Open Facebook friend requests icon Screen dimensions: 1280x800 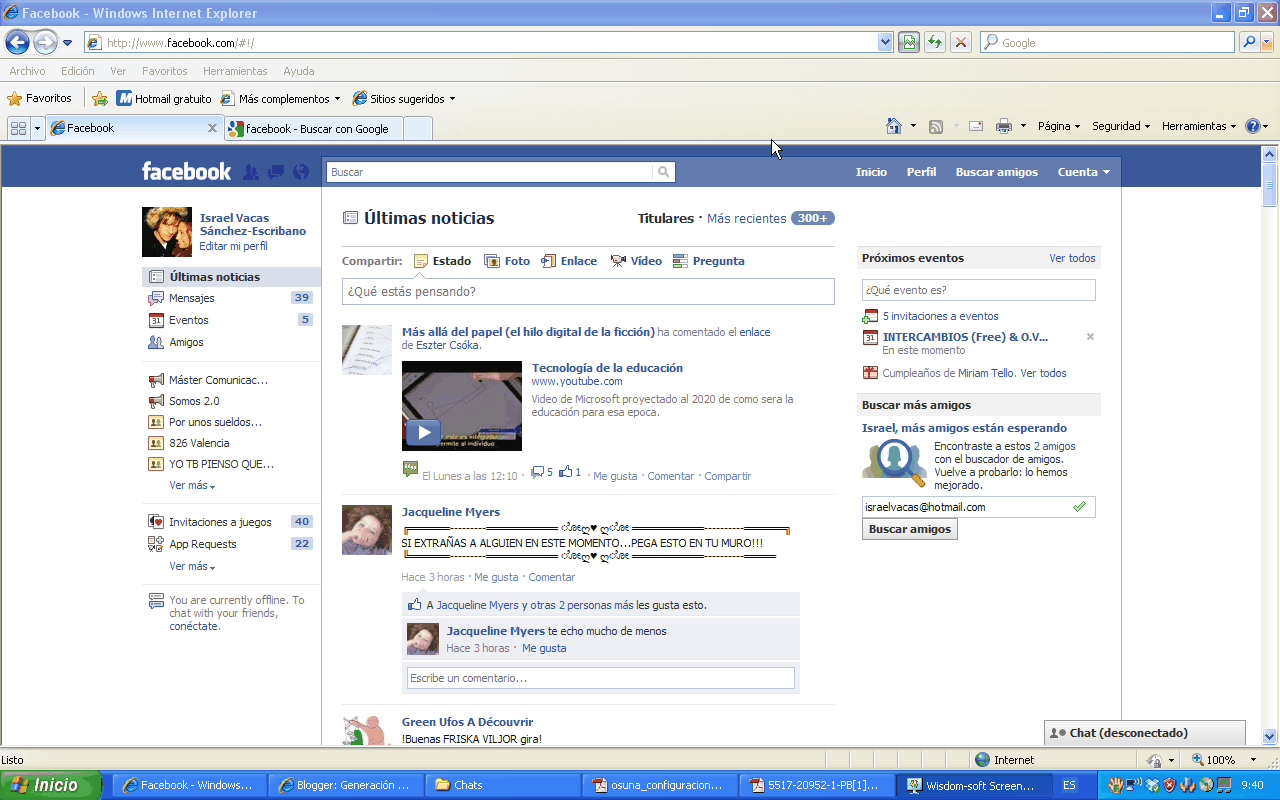pyautogui.click(x=251, y=172)
